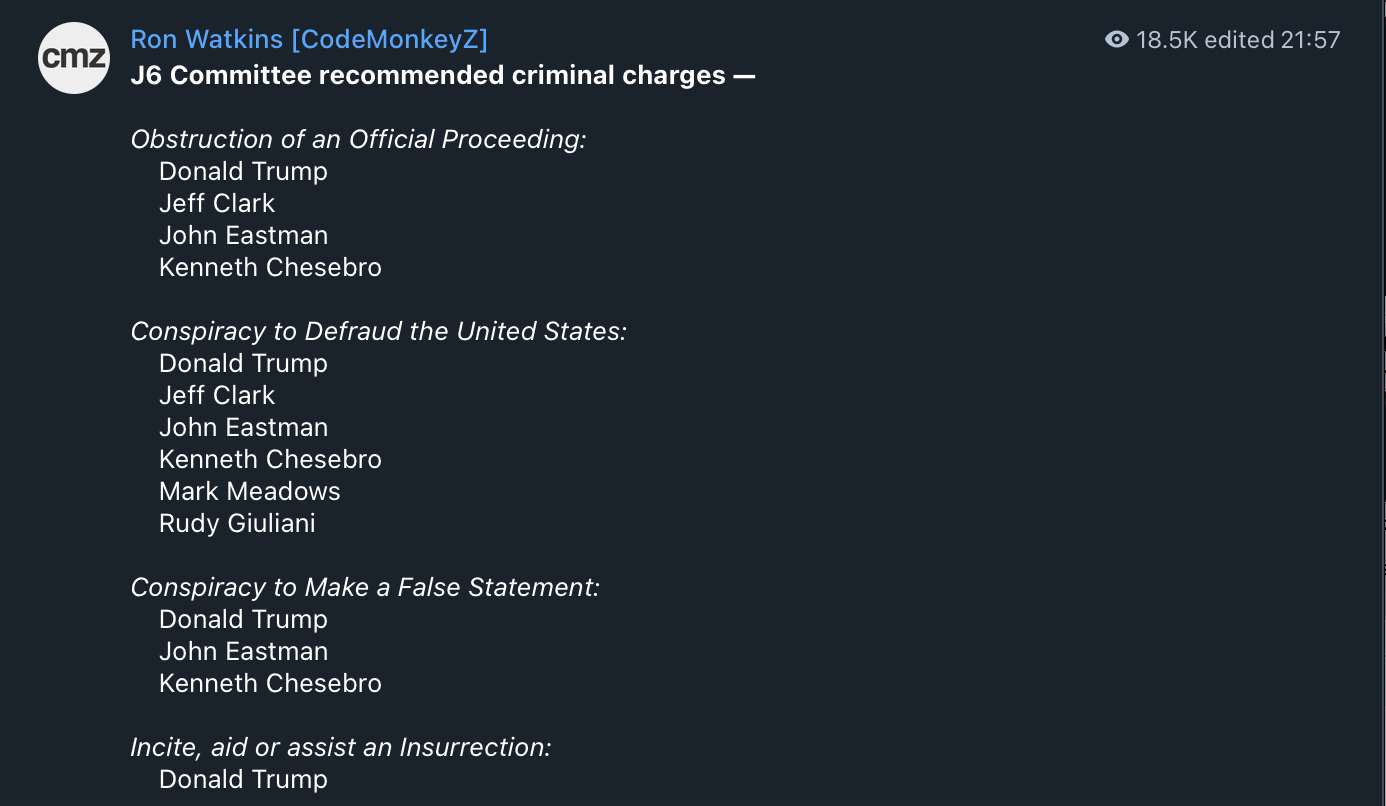Click the edited 21:57 timestamp
This screenshot has height=806, width=1386.
pos(1272,40)
